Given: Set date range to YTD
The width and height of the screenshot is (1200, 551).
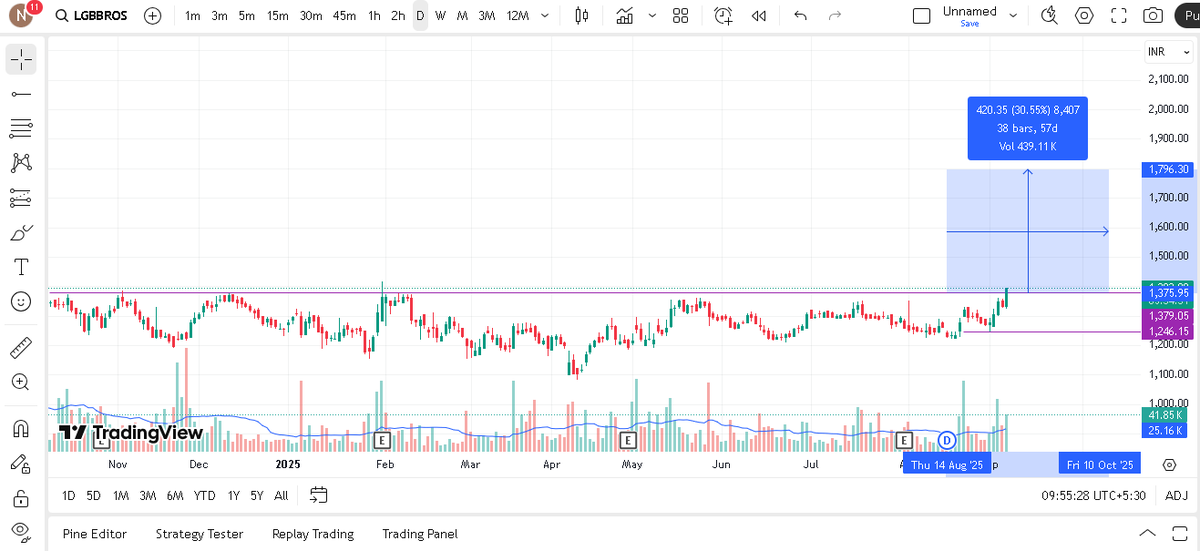Looking at the screenshot, I should click(204, 495).
